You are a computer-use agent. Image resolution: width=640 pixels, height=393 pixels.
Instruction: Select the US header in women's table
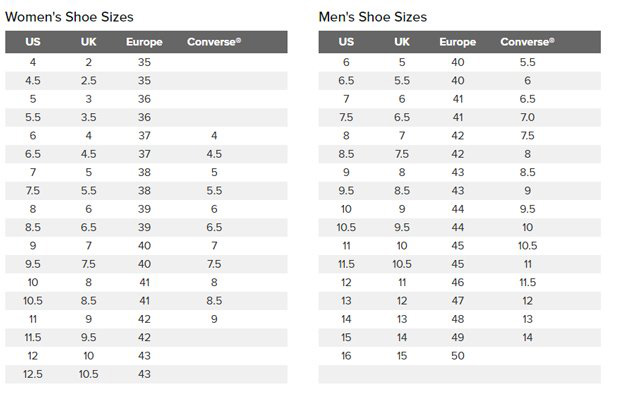[33, 42]
